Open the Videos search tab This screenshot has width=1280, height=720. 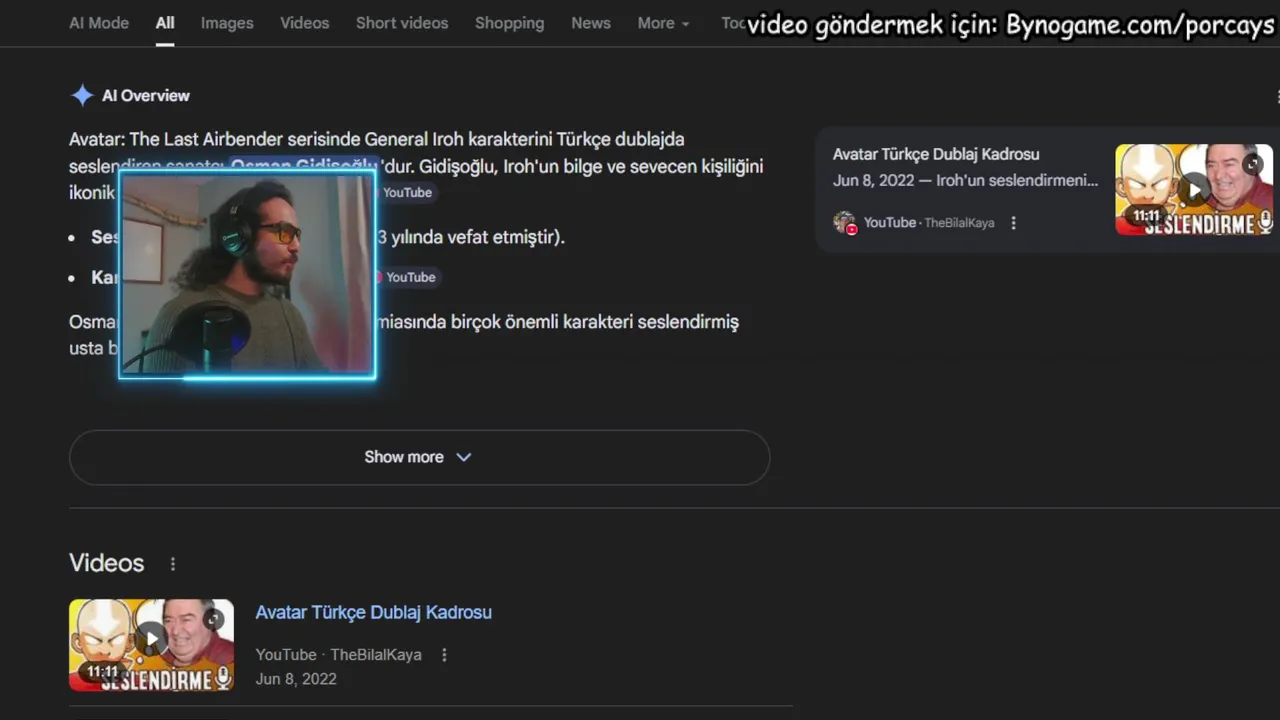(304, 23)
